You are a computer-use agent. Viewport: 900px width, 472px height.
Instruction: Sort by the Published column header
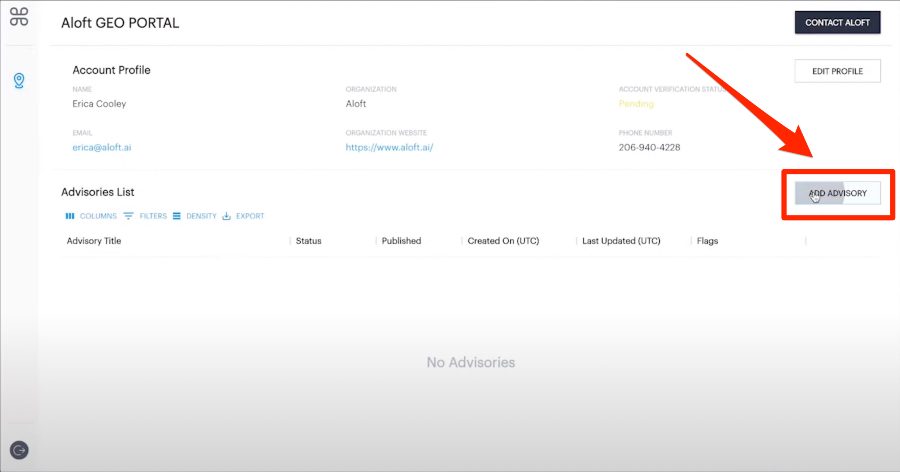[x=401, y=241]
